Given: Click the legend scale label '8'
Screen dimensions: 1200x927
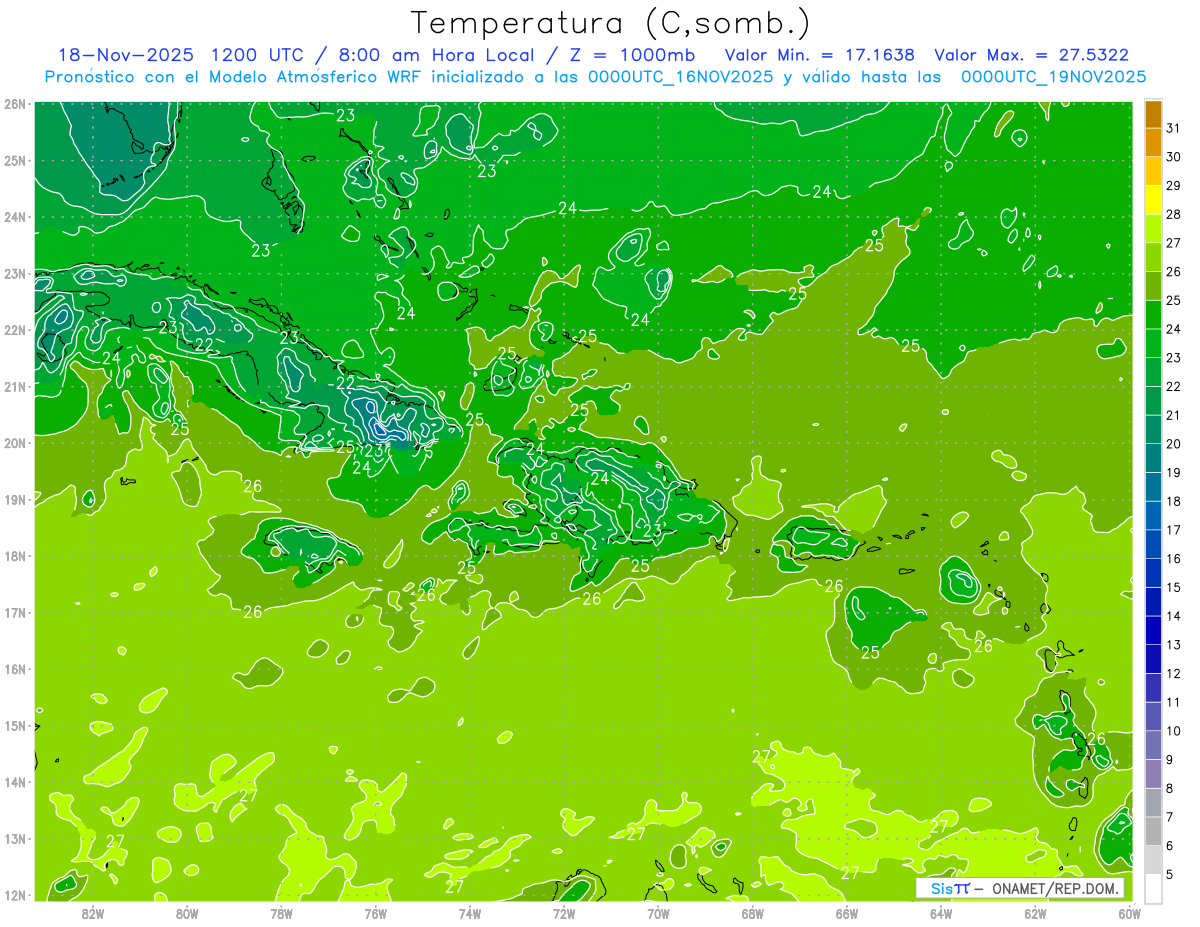Looking at the screenshot, I should coord(1170,788).
